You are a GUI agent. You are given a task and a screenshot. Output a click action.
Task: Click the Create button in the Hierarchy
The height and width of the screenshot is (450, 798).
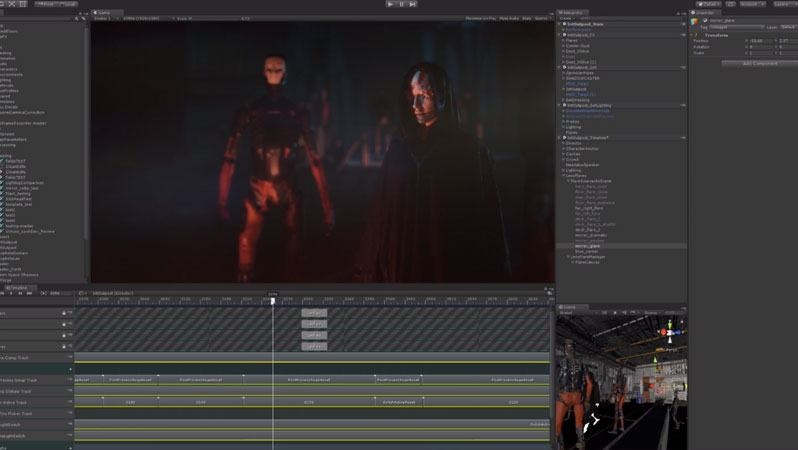click(566, 18)
